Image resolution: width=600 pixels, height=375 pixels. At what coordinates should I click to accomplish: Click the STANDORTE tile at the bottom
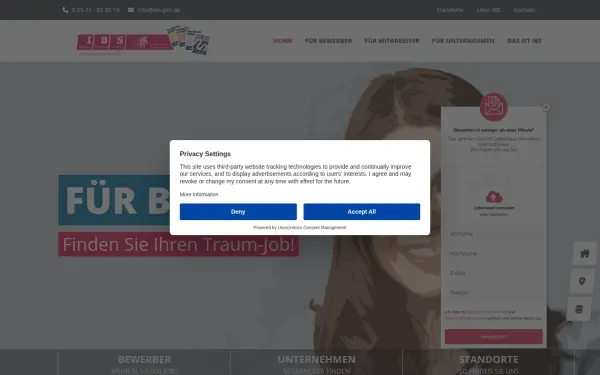489,362
